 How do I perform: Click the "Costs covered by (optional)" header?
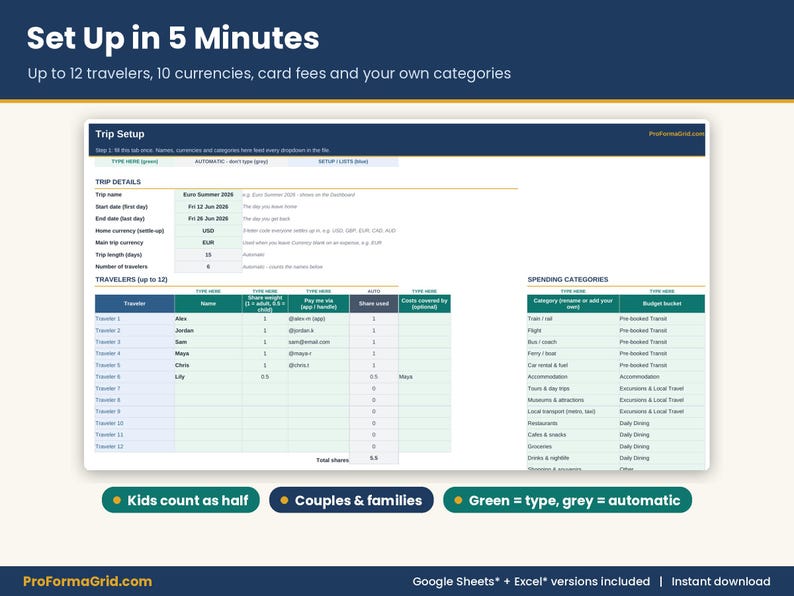(424, 304)
